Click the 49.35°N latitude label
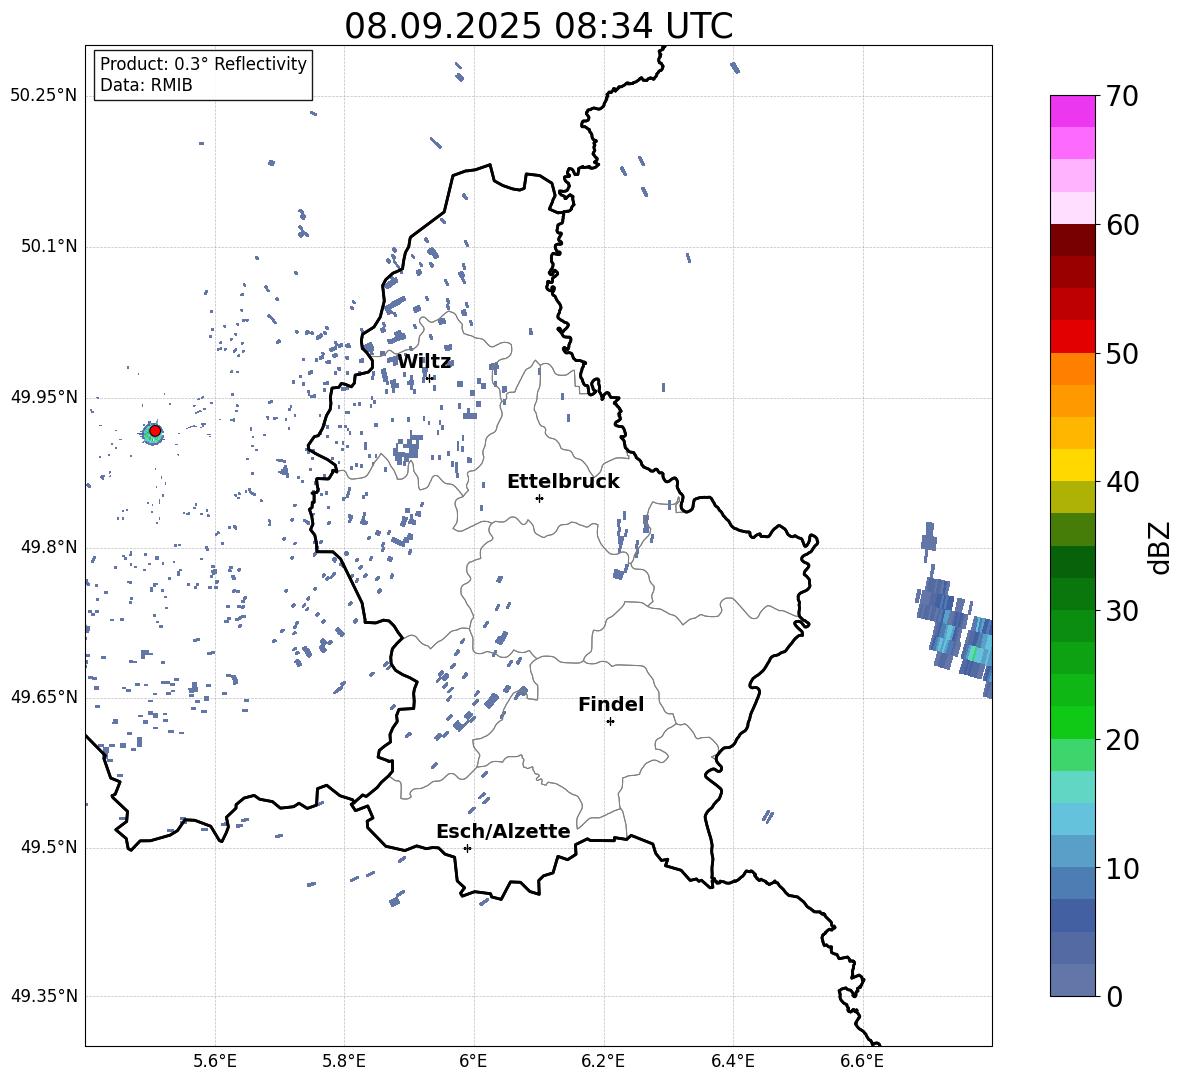The width and height of the screenshot is (1184, 1081). (x=44, y=996)
